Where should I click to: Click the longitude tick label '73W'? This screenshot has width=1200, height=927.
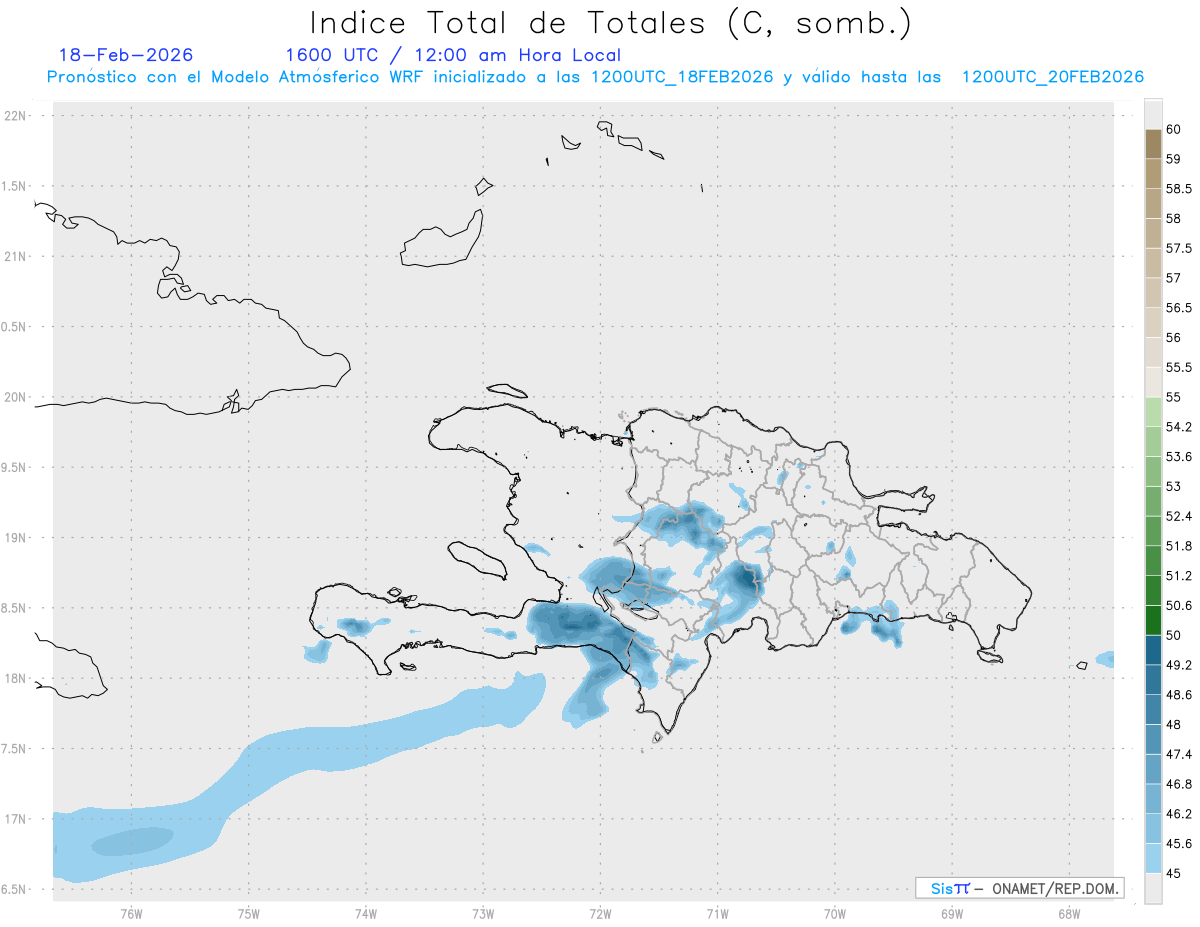coord(483,914)
